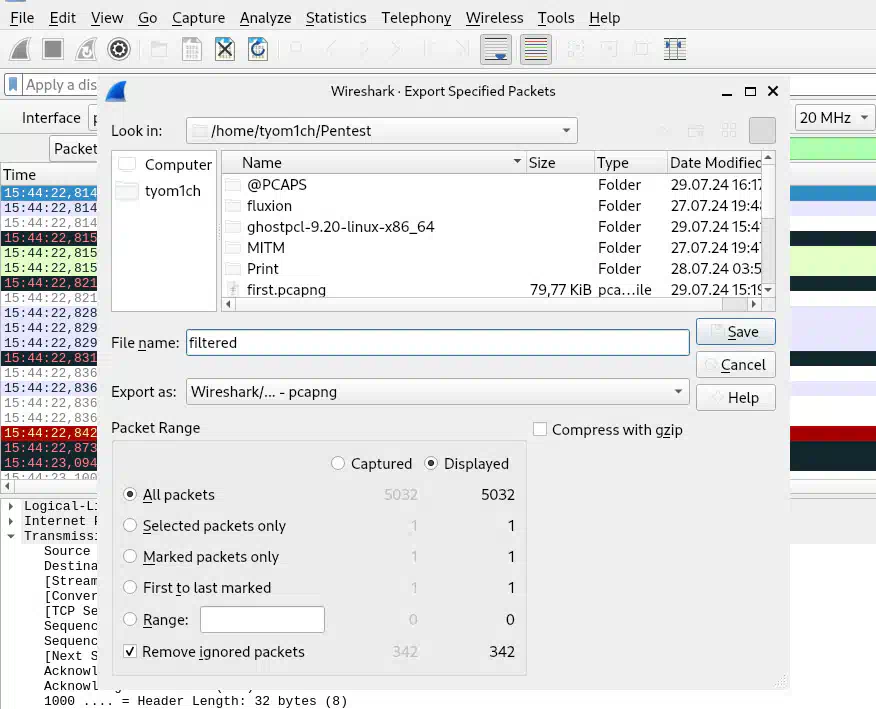This screenshot has height=709, width=876.
Task: Click the stop capture square icon
Action: pyautogui.click(x=53, y=49)
